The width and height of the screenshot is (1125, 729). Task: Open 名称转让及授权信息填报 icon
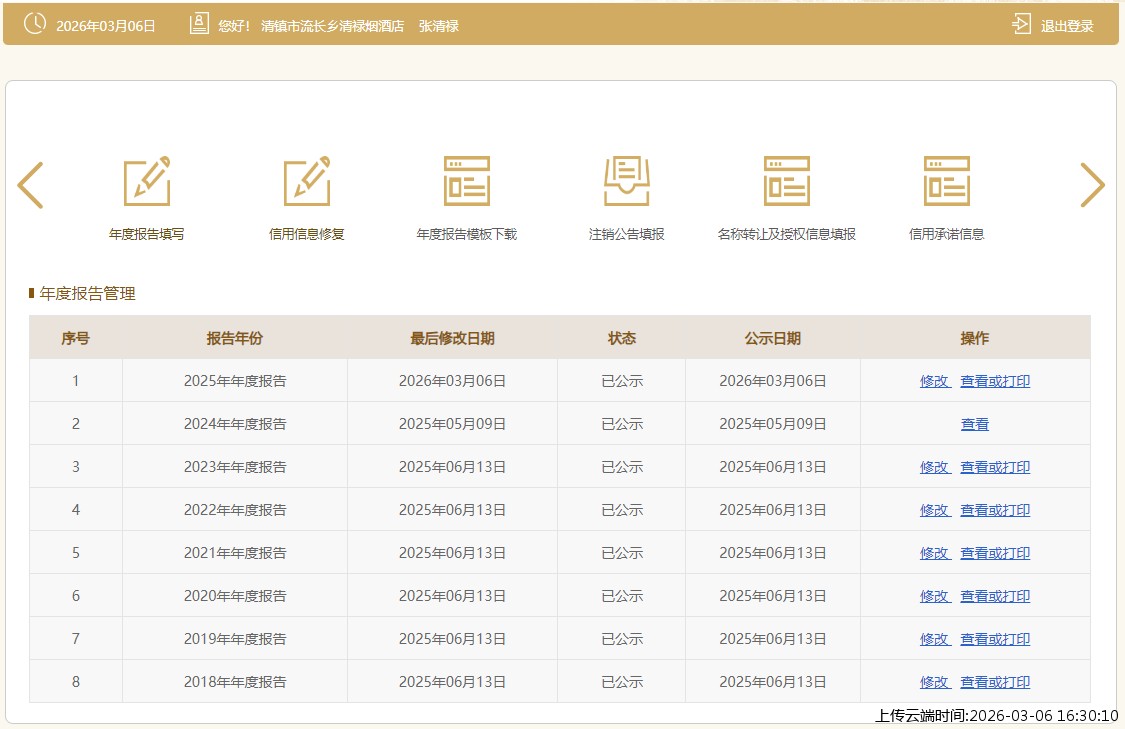pos(787,182)
